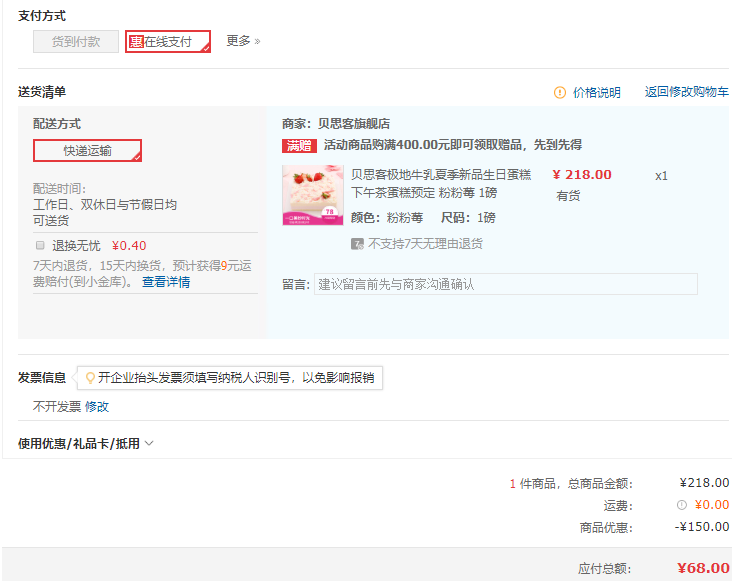Open the strawberry cake product thumbnail

tap(313, 195)
